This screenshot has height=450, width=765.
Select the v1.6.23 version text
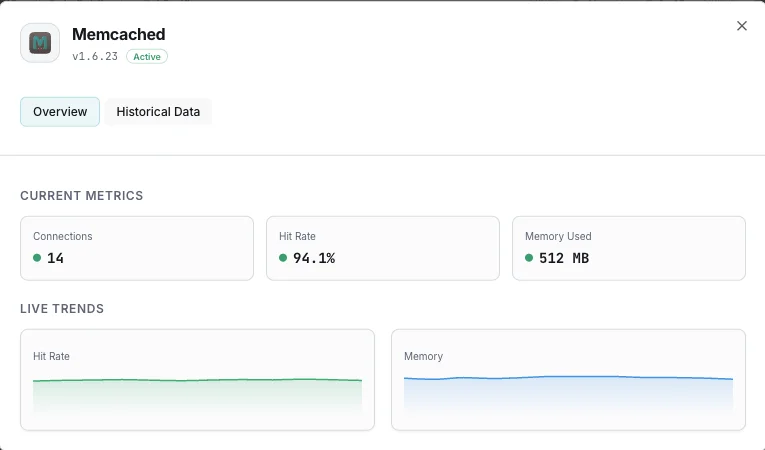coord(95,57)
